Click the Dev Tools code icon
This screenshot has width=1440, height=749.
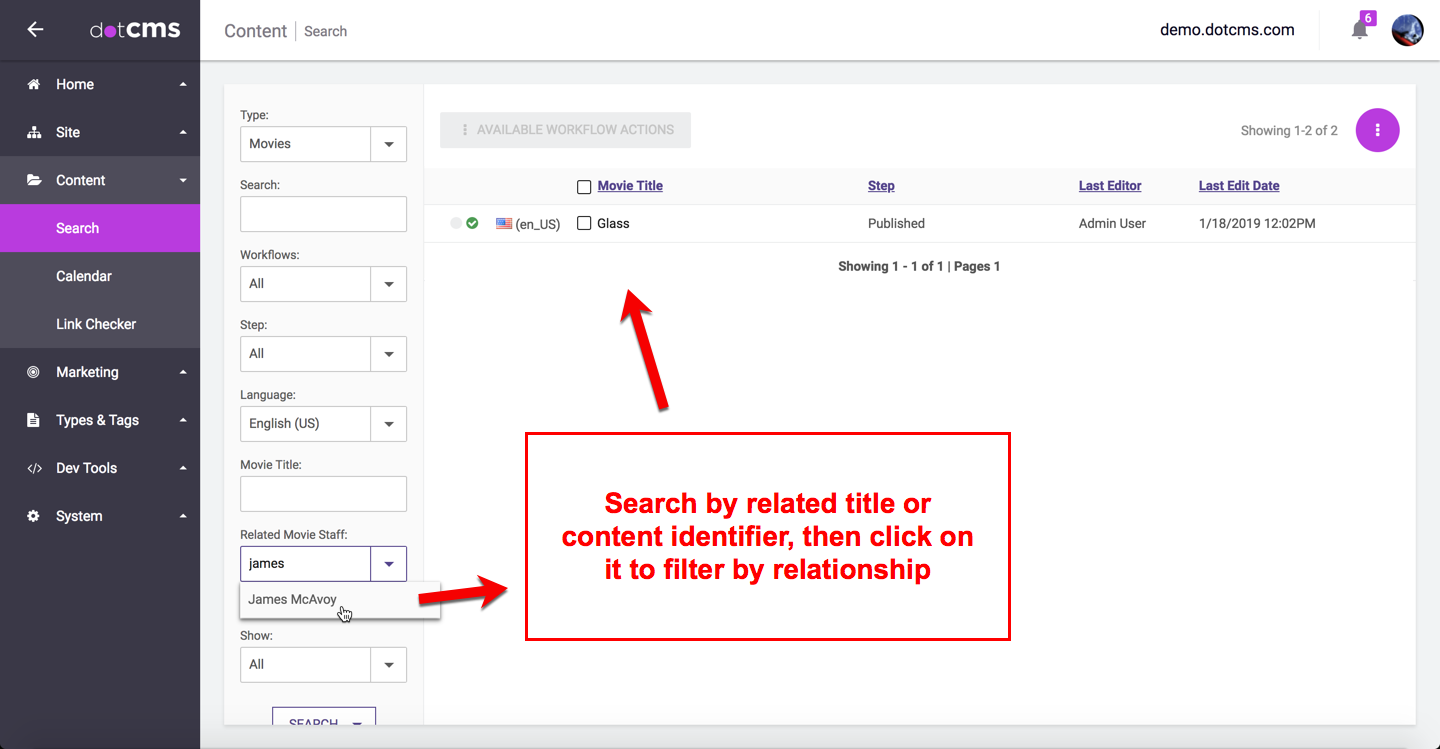click(34, 468)
